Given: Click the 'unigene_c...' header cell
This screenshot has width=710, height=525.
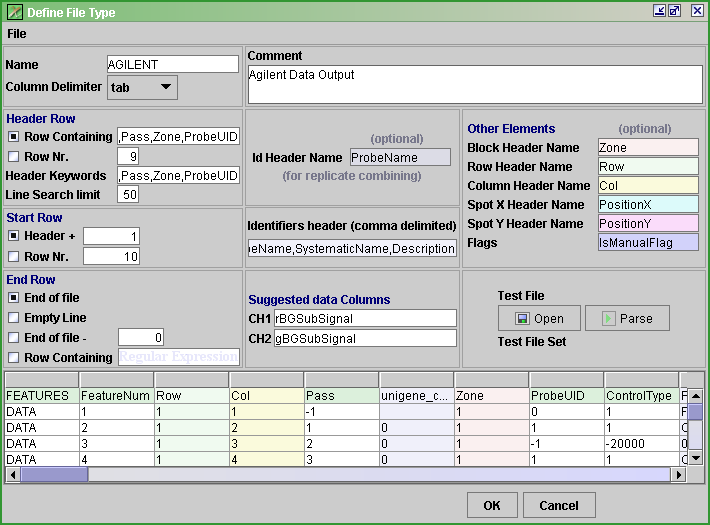Looking at the screenshot, I should click(417, 395).
